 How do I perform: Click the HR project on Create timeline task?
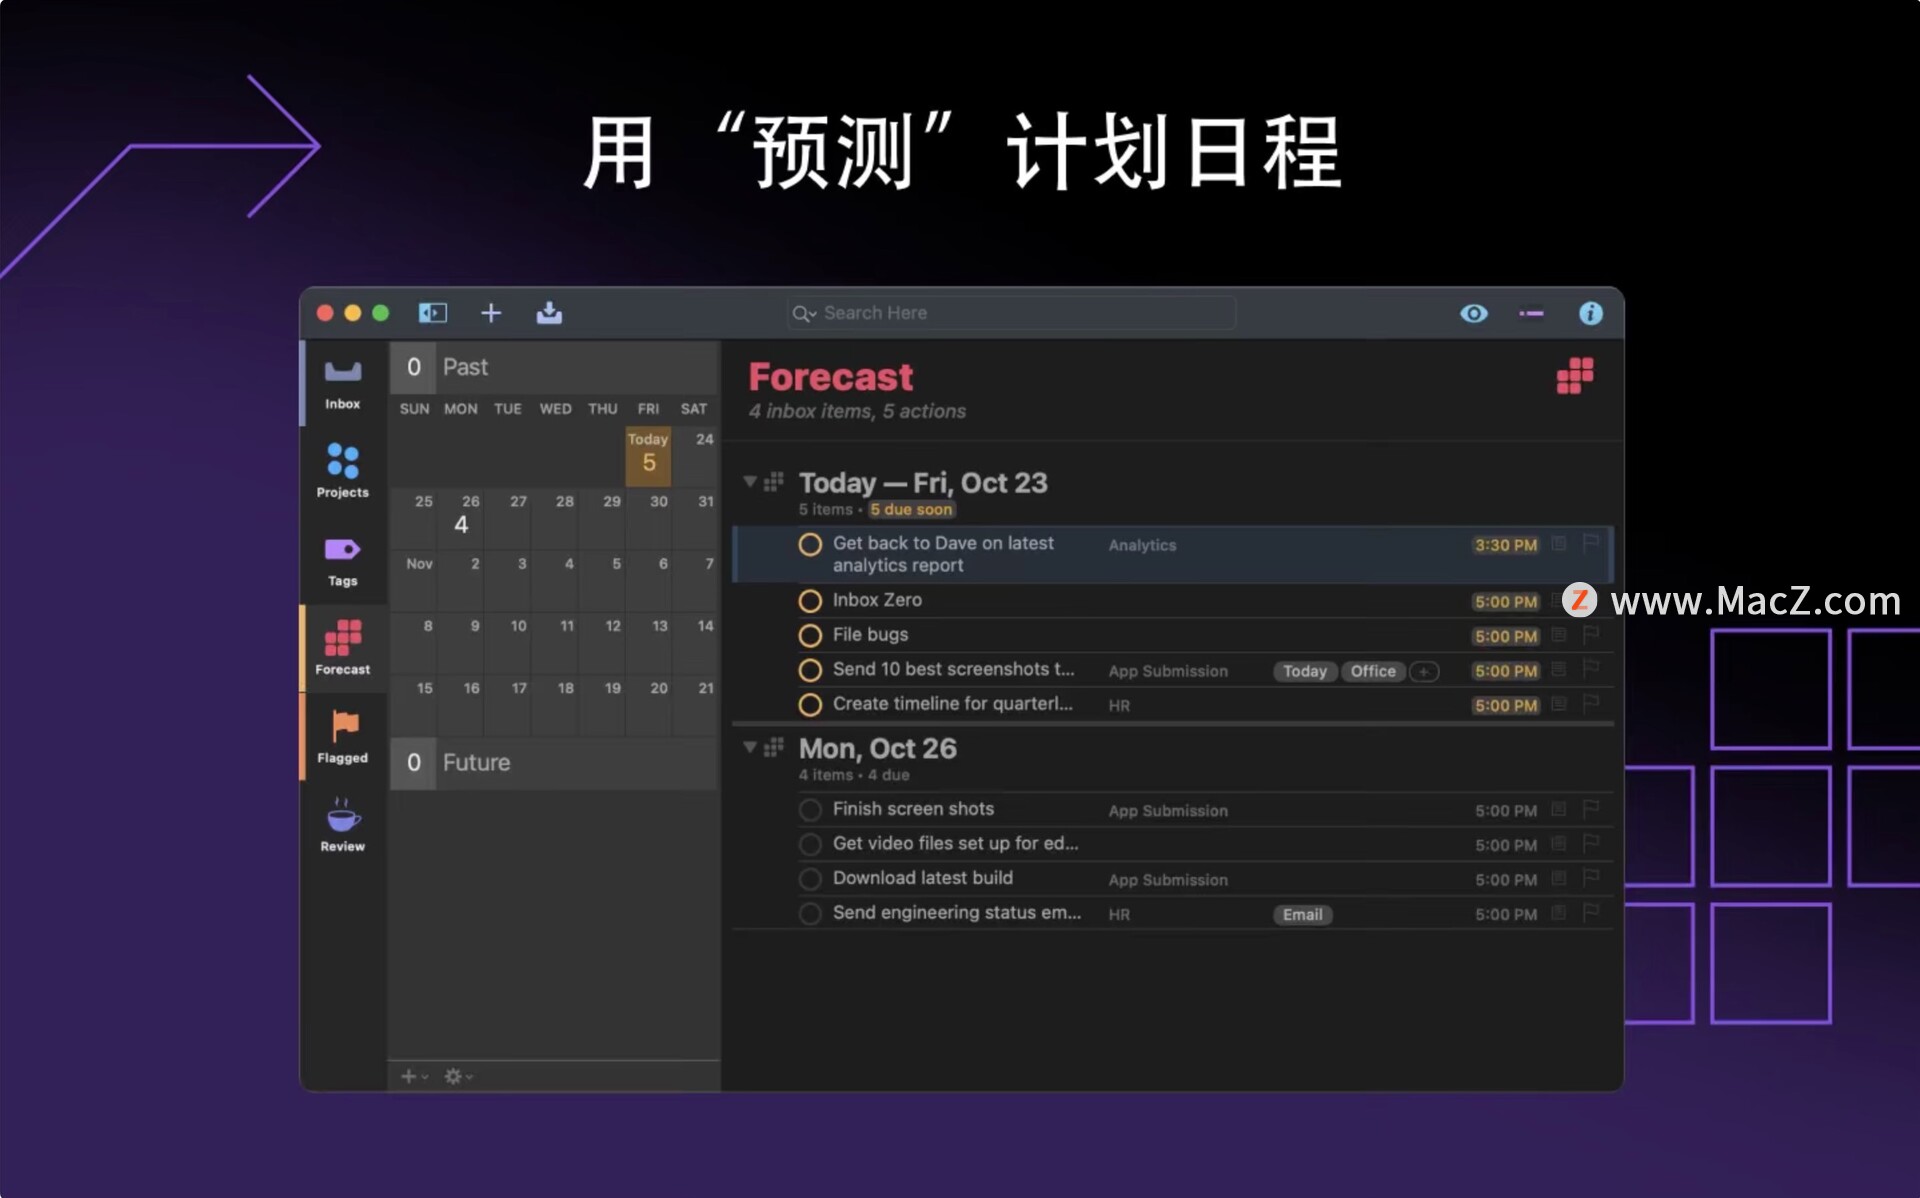[1119, 706]
